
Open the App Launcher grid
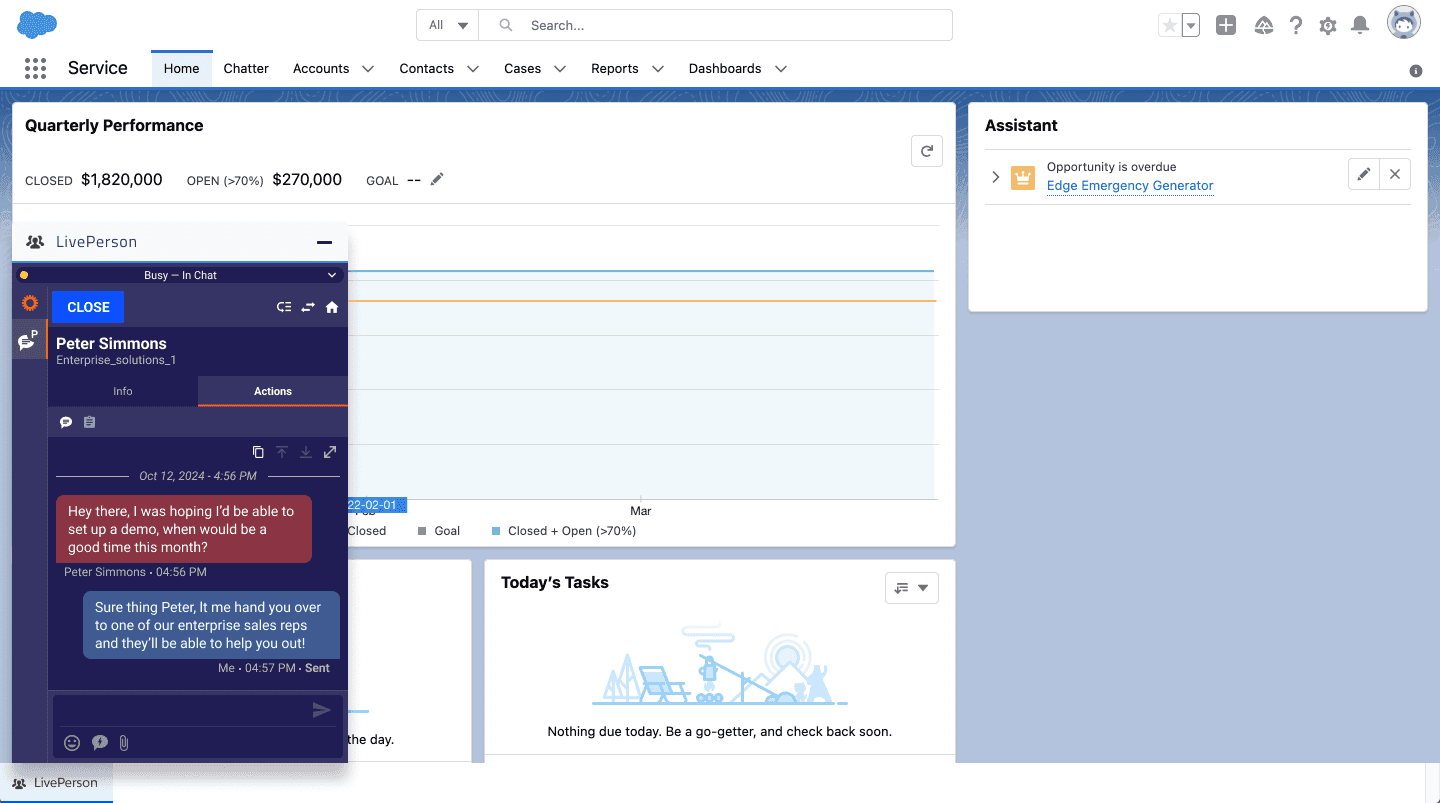(x=35, y=68)
